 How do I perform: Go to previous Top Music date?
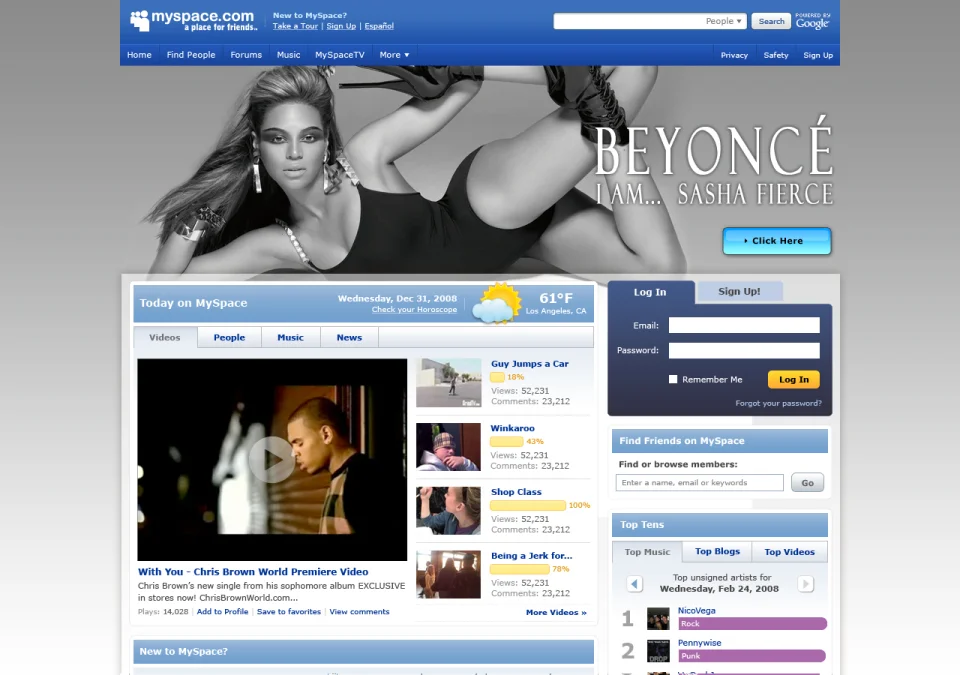(634, 584)
